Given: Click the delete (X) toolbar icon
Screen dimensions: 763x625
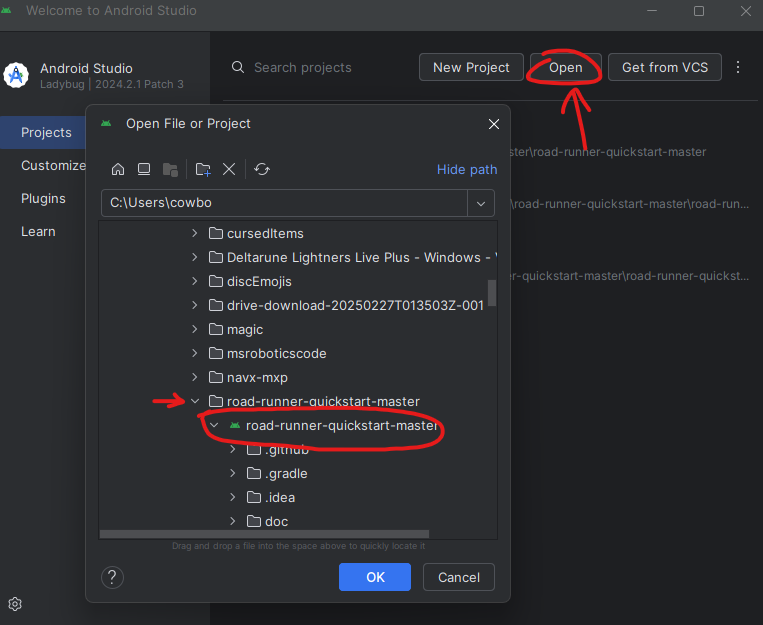Looking at the screenshot, I should coord(229,169).
